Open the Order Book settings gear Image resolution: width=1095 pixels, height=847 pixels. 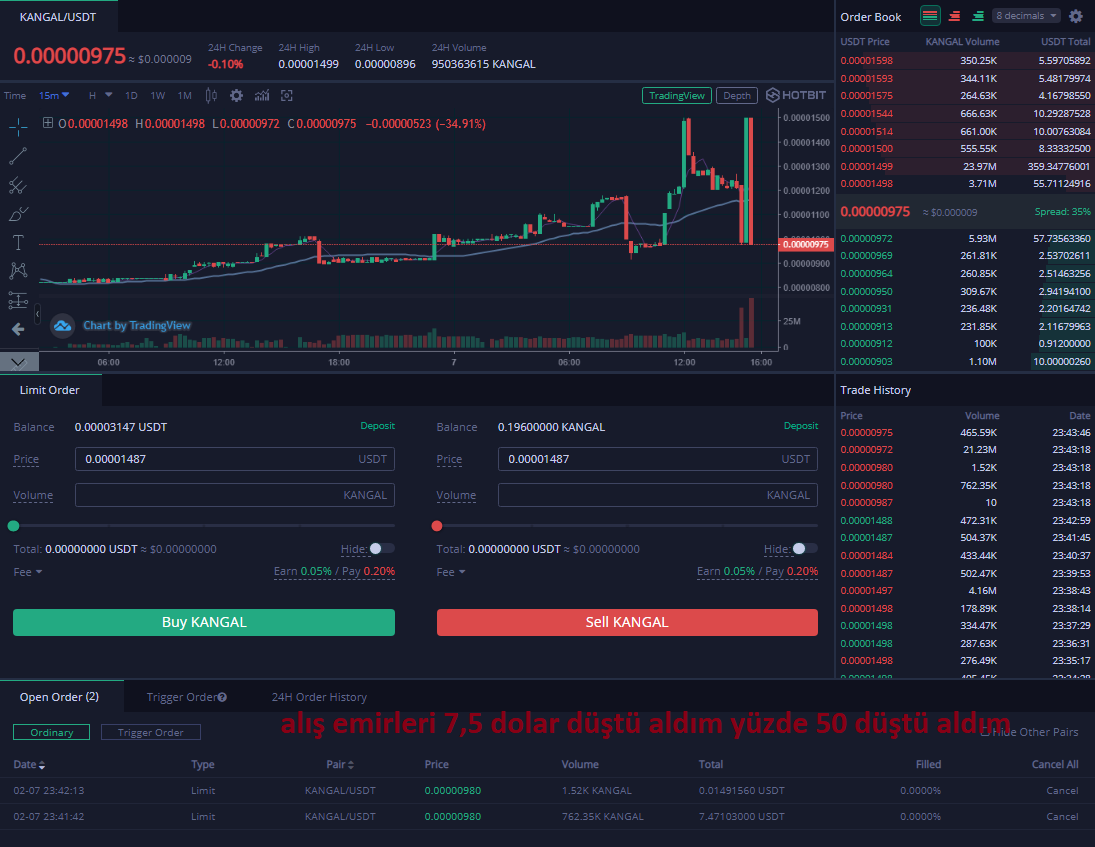1076,16
